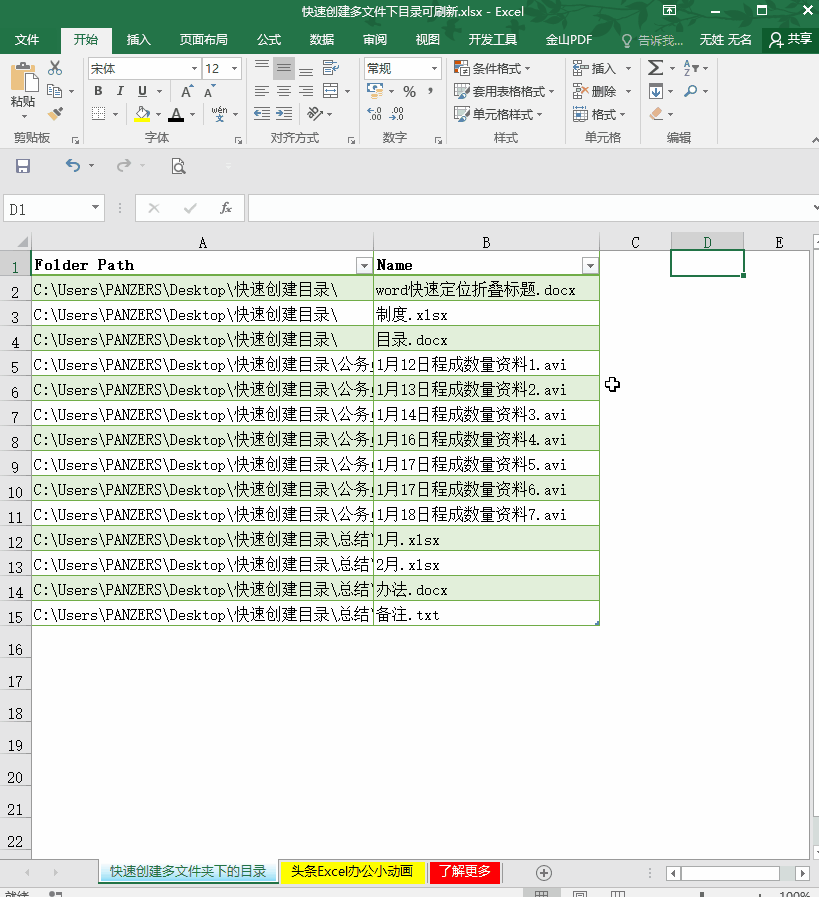The height and width of the screenshot is (897, 819).
Task: Undo last action
Action: (73, 166)
